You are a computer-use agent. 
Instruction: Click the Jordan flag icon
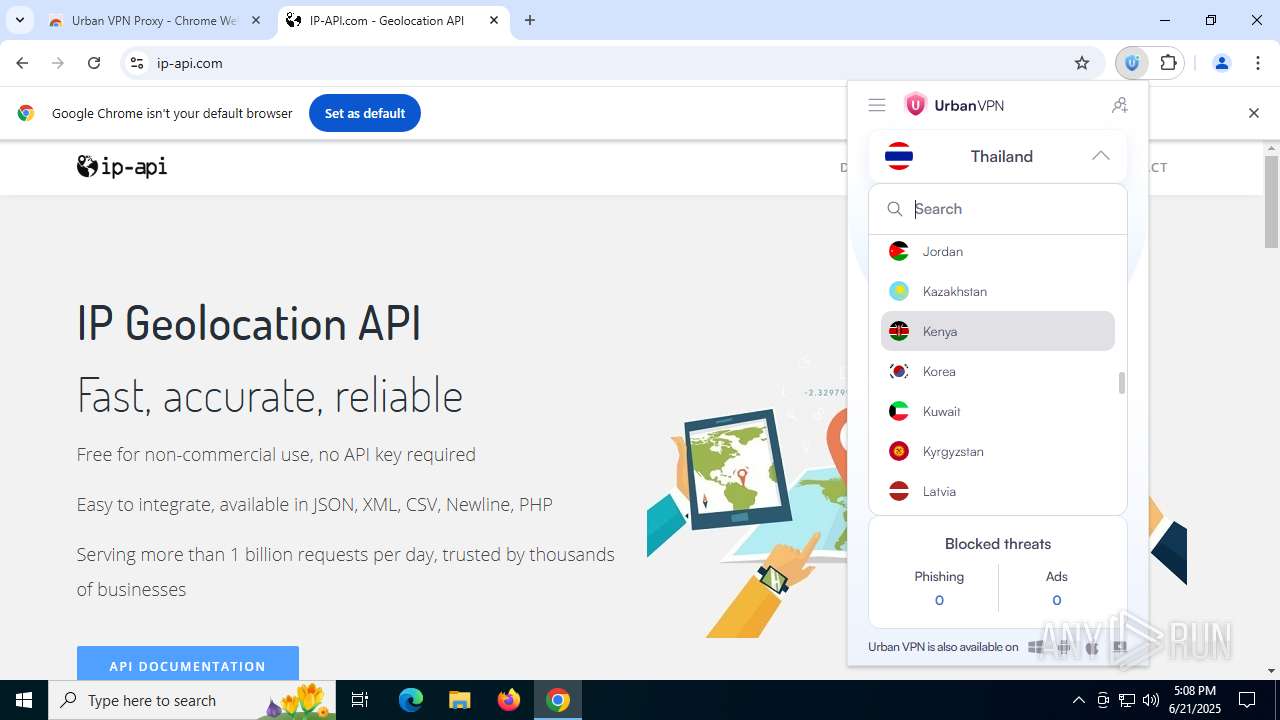[x=899, y=251]
